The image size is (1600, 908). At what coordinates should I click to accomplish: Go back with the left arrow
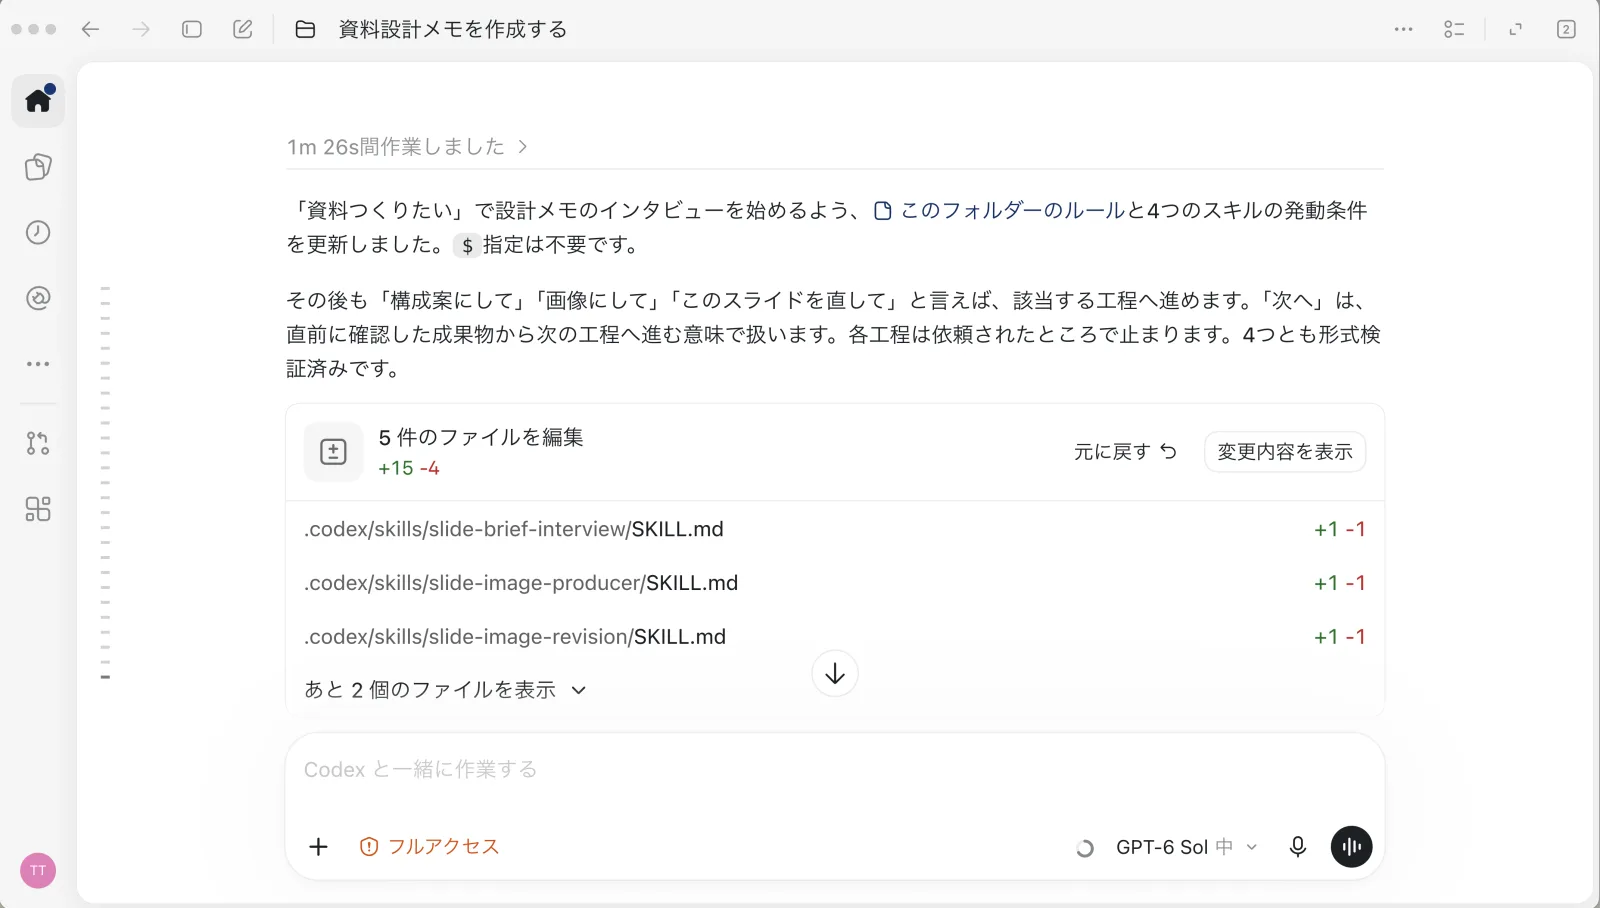coord(90,30)
